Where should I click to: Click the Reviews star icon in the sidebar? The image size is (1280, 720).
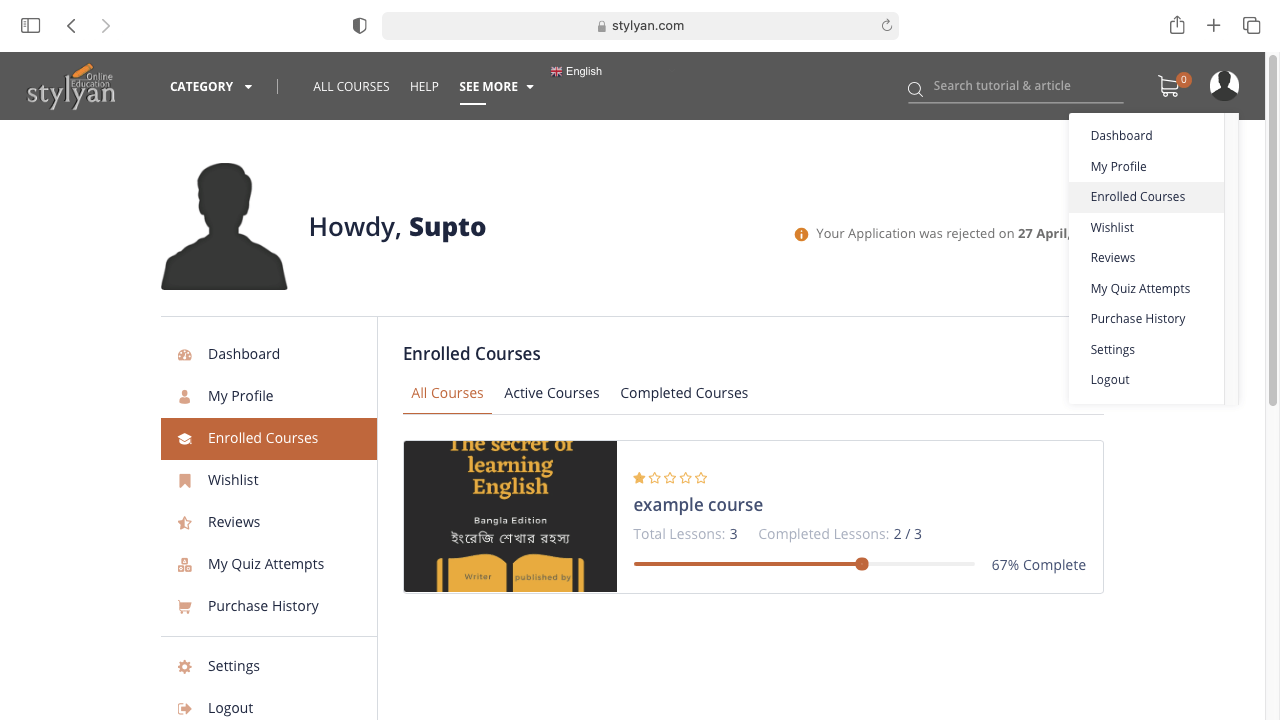184,522
